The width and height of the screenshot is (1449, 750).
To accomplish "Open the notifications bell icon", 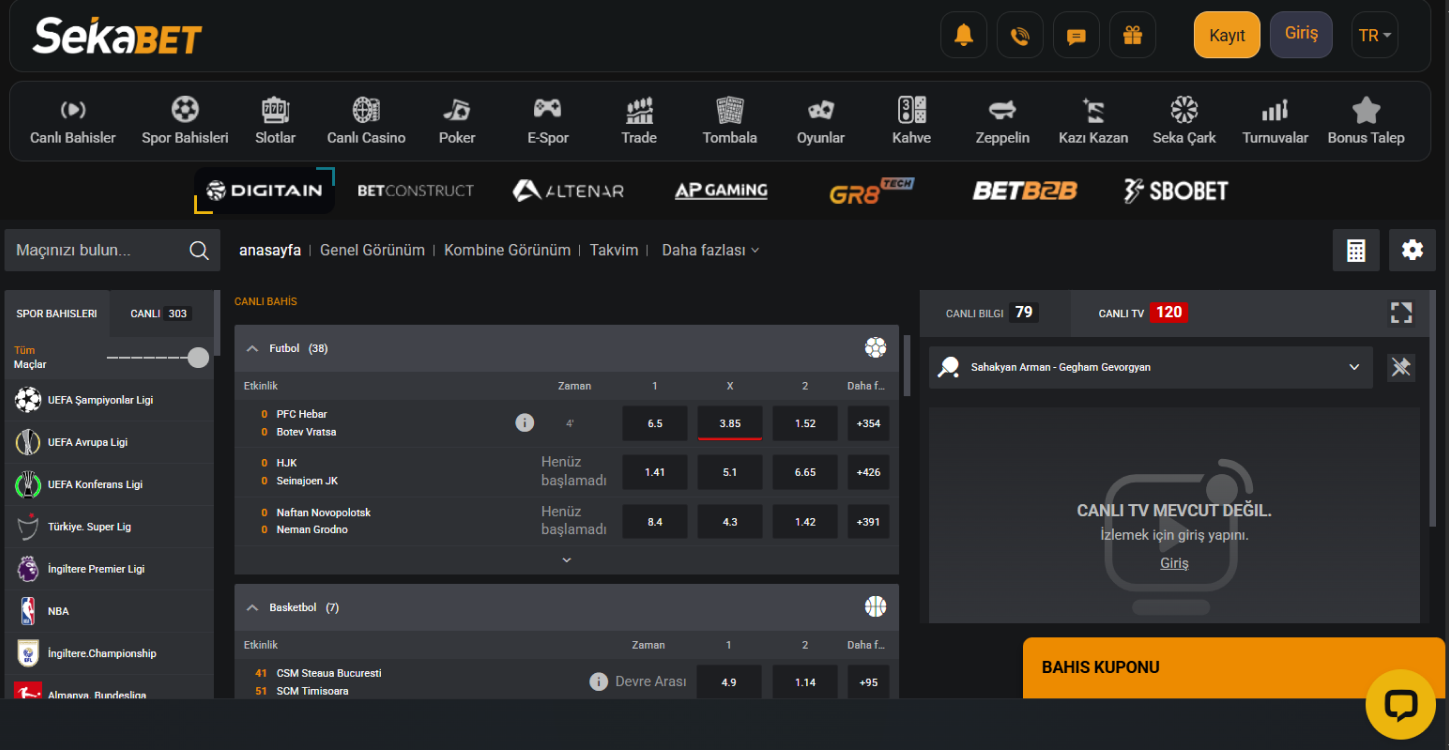I will click(x=963, y=35).
